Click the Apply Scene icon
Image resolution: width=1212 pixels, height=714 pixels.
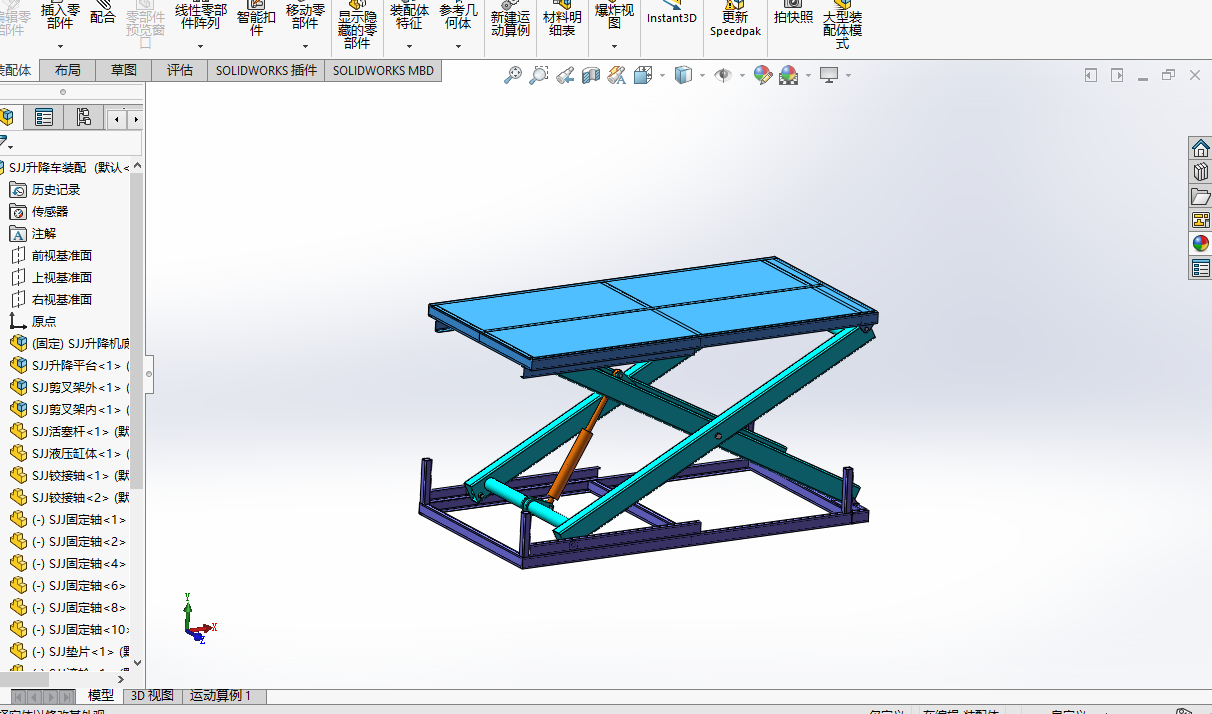[x=788, y=75]
